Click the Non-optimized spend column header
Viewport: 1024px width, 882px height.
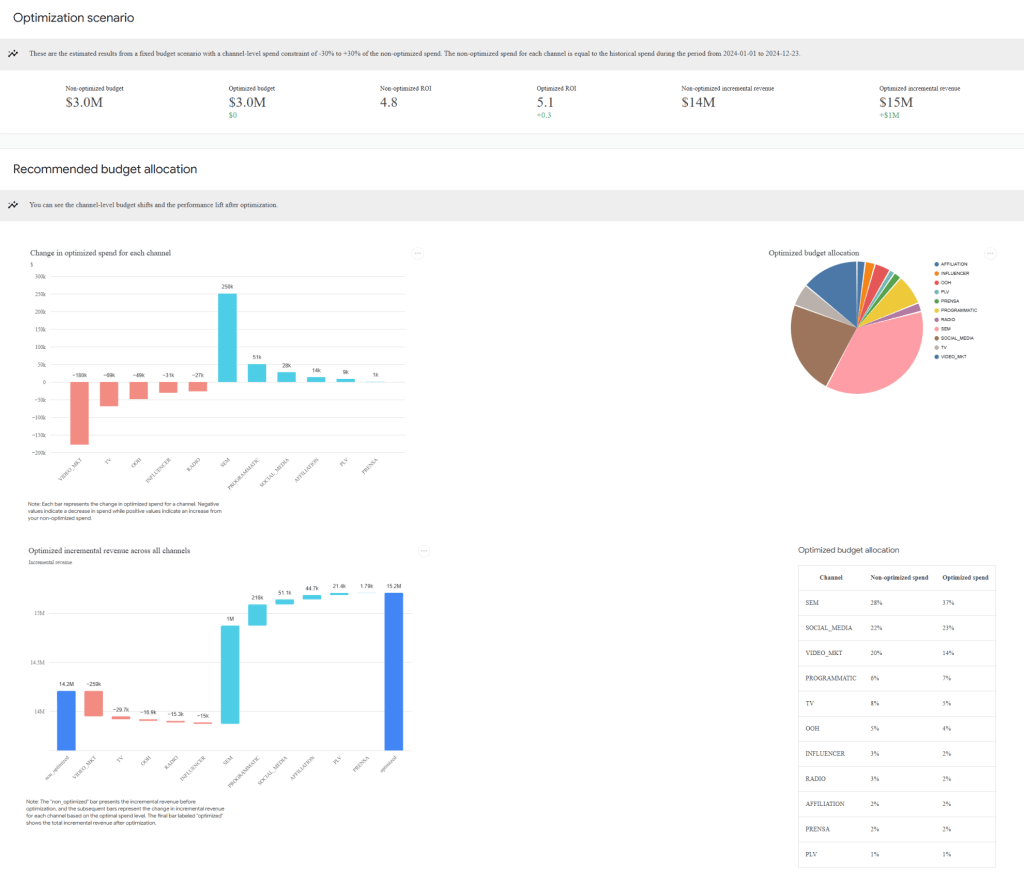point(900,578)
